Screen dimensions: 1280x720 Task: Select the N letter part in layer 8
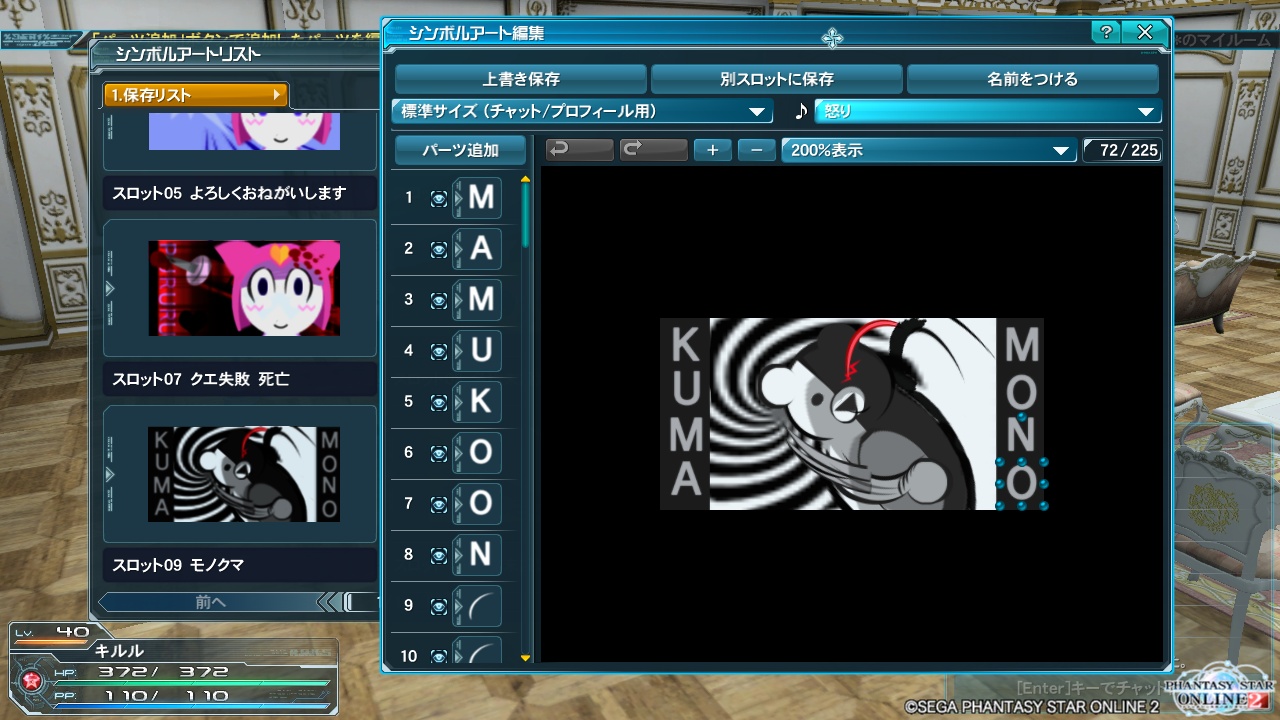click(481, 555)
